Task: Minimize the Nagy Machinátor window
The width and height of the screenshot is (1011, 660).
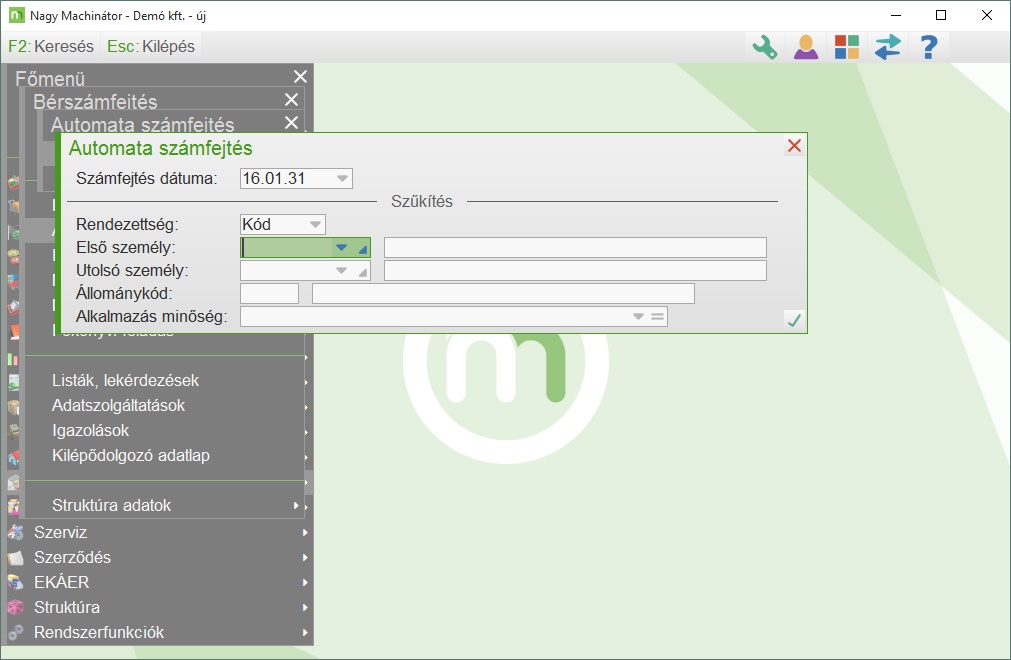Action: 896,15
